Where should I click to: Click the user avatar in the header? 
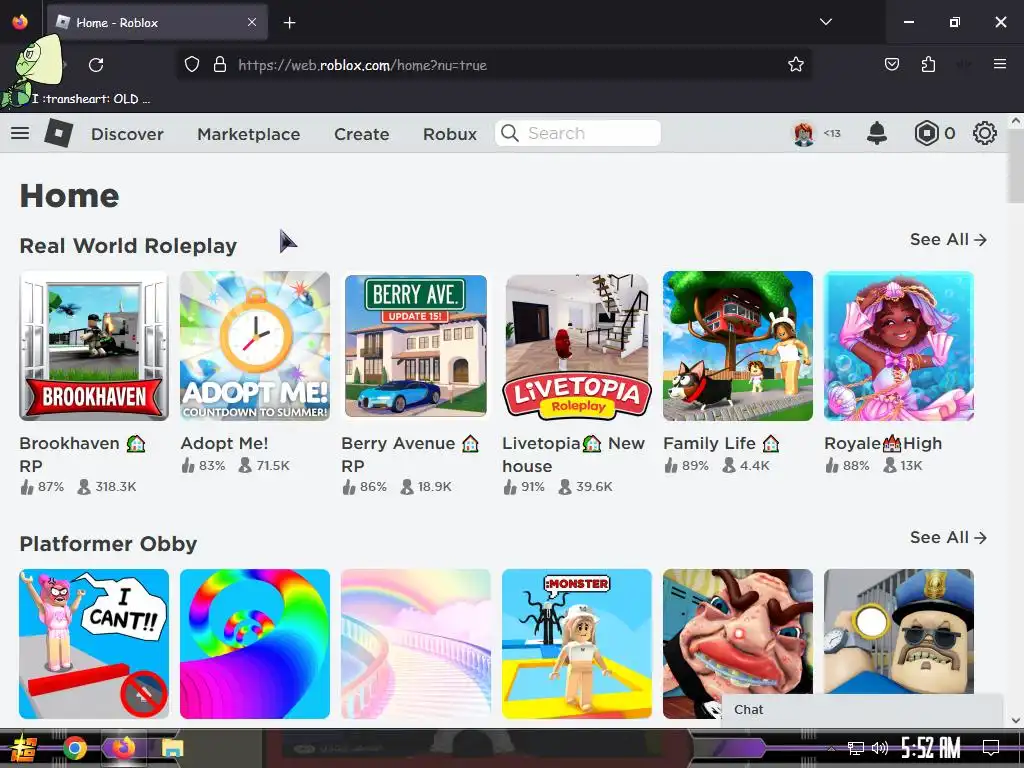point(804,134)
